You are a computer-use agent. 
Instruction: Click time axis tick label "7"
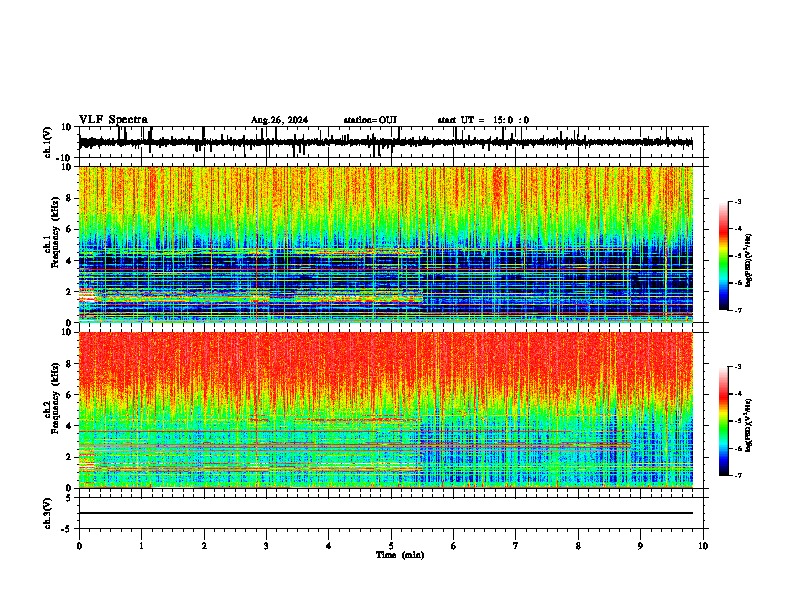coord(516,546)
